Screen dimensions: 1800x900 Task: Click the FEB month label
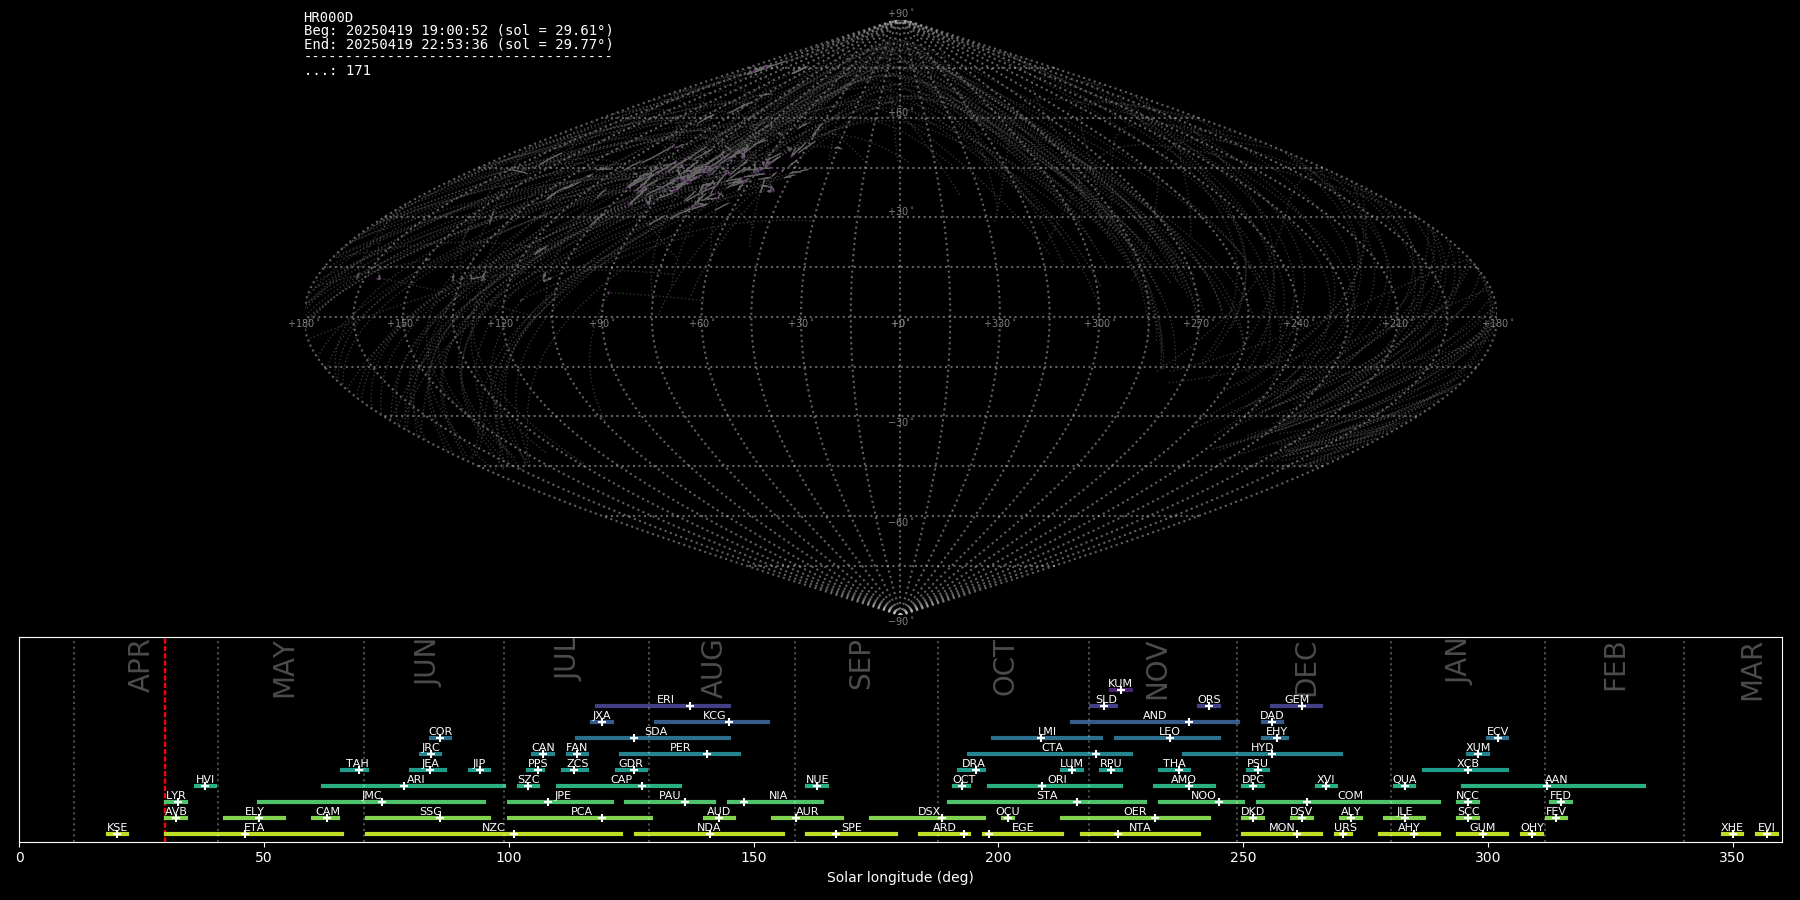point(1615,667)
